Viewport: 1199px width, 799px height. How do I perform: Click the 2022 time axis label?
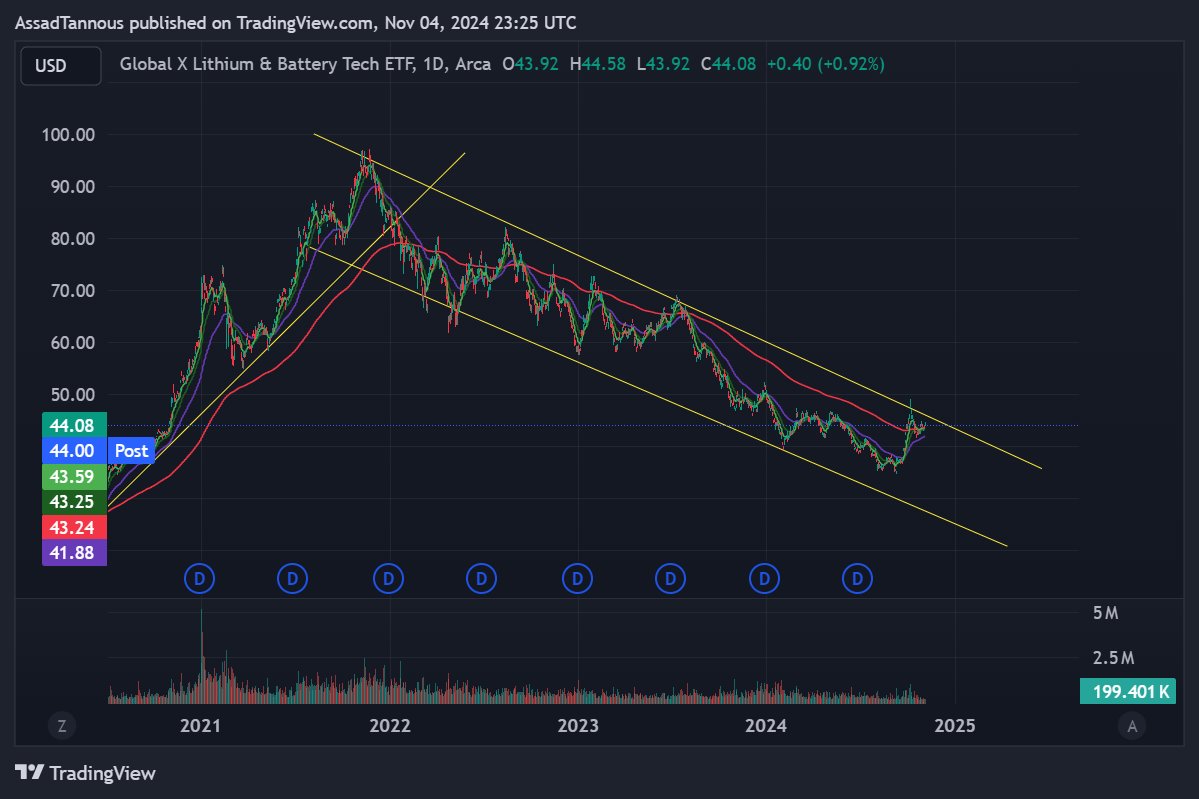390,726
